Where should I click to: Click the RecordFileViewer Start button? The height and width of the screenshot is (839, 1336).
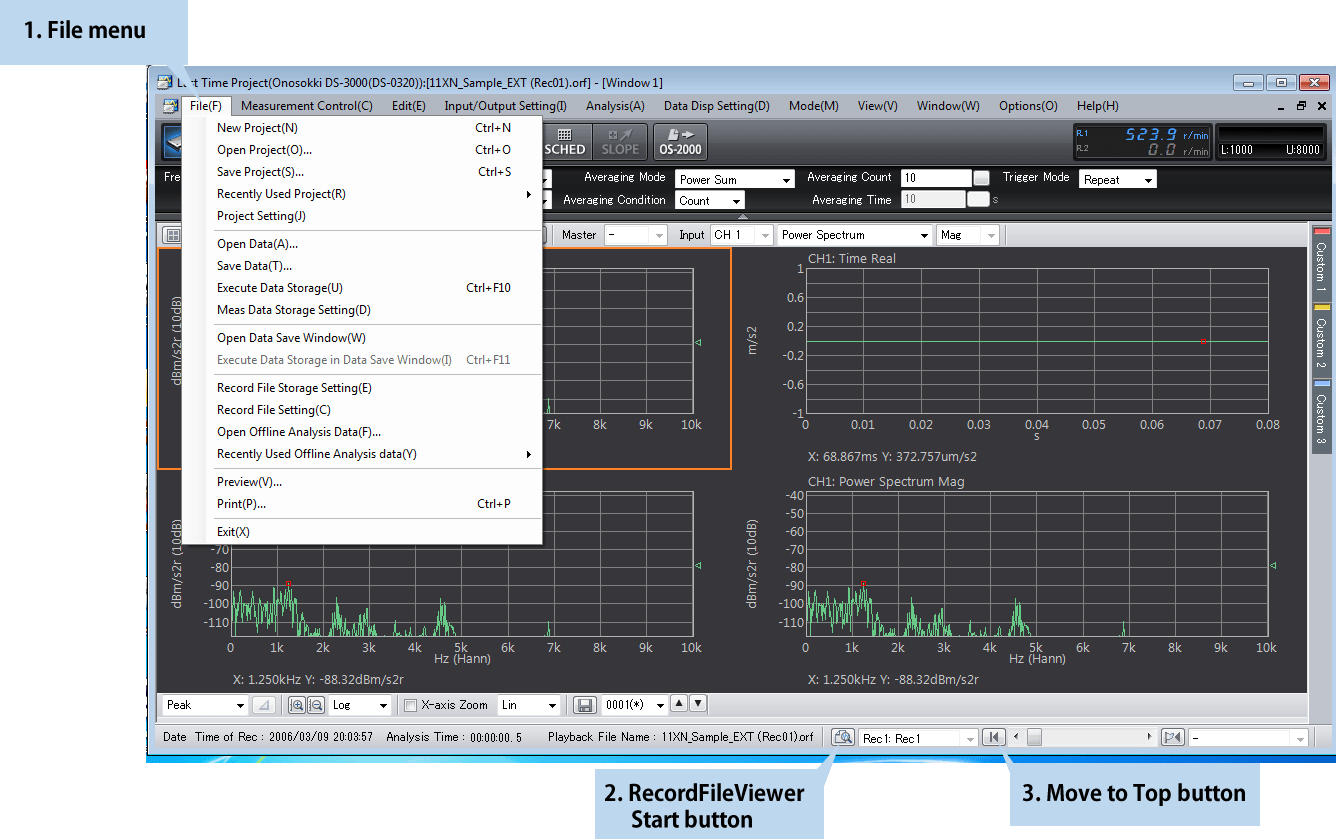[x=842, y=737]
